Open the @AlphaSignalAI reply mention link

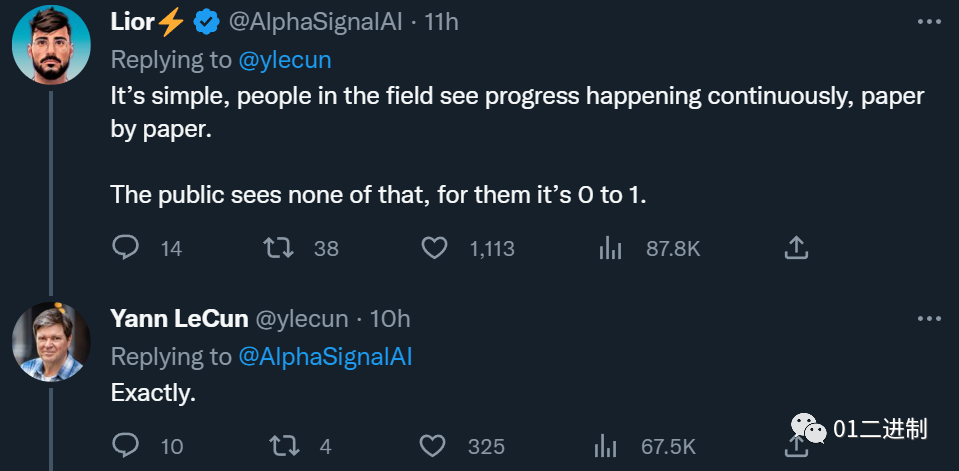[325, 357]
